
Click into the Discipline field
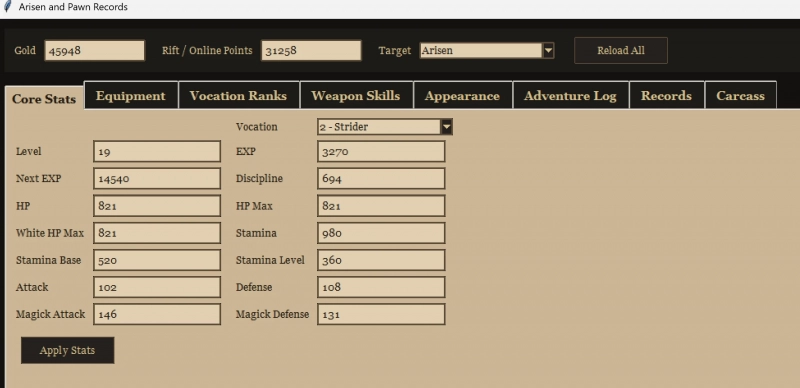[x=381, y=179]
